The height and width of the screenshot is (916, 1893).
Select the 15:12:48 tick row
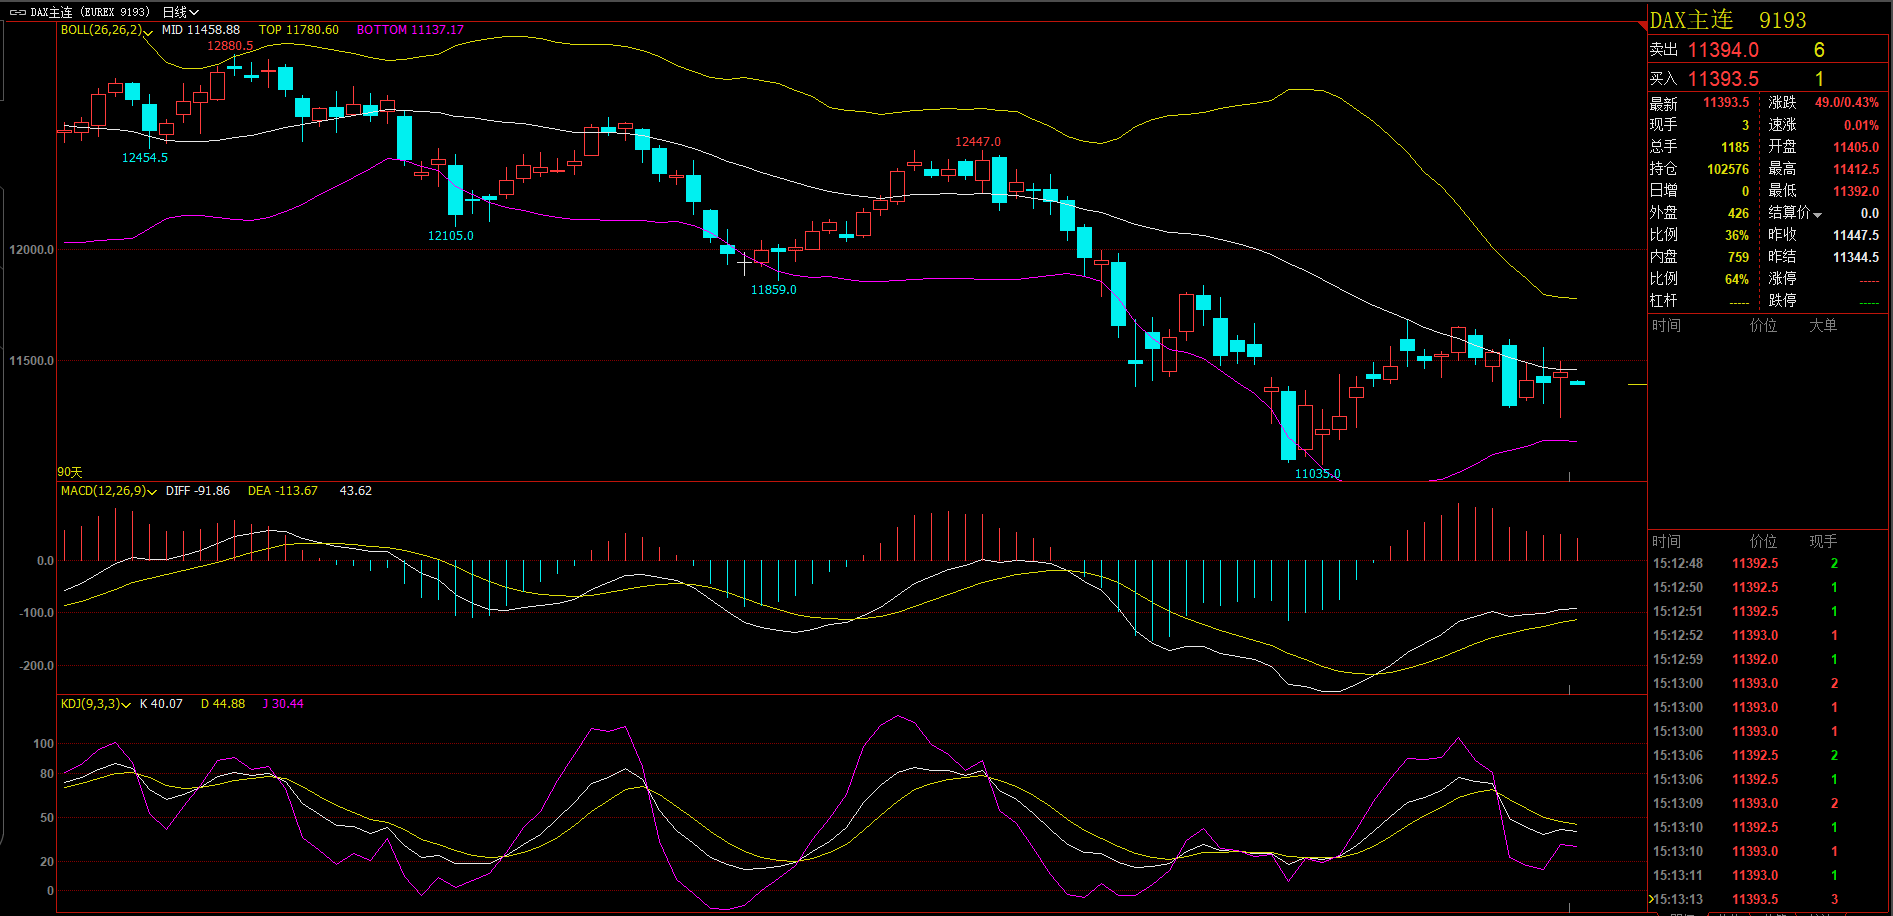1767,564
